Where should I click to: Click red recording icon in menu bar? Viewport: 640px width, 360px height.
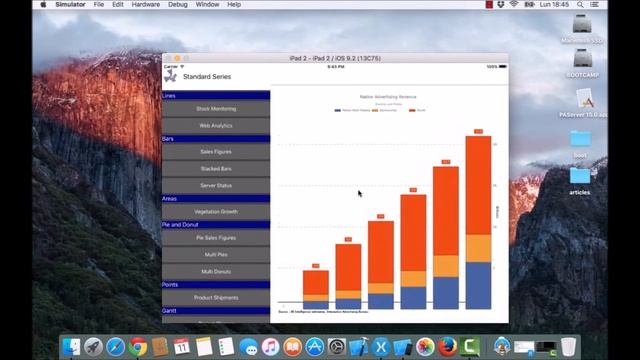489,4
